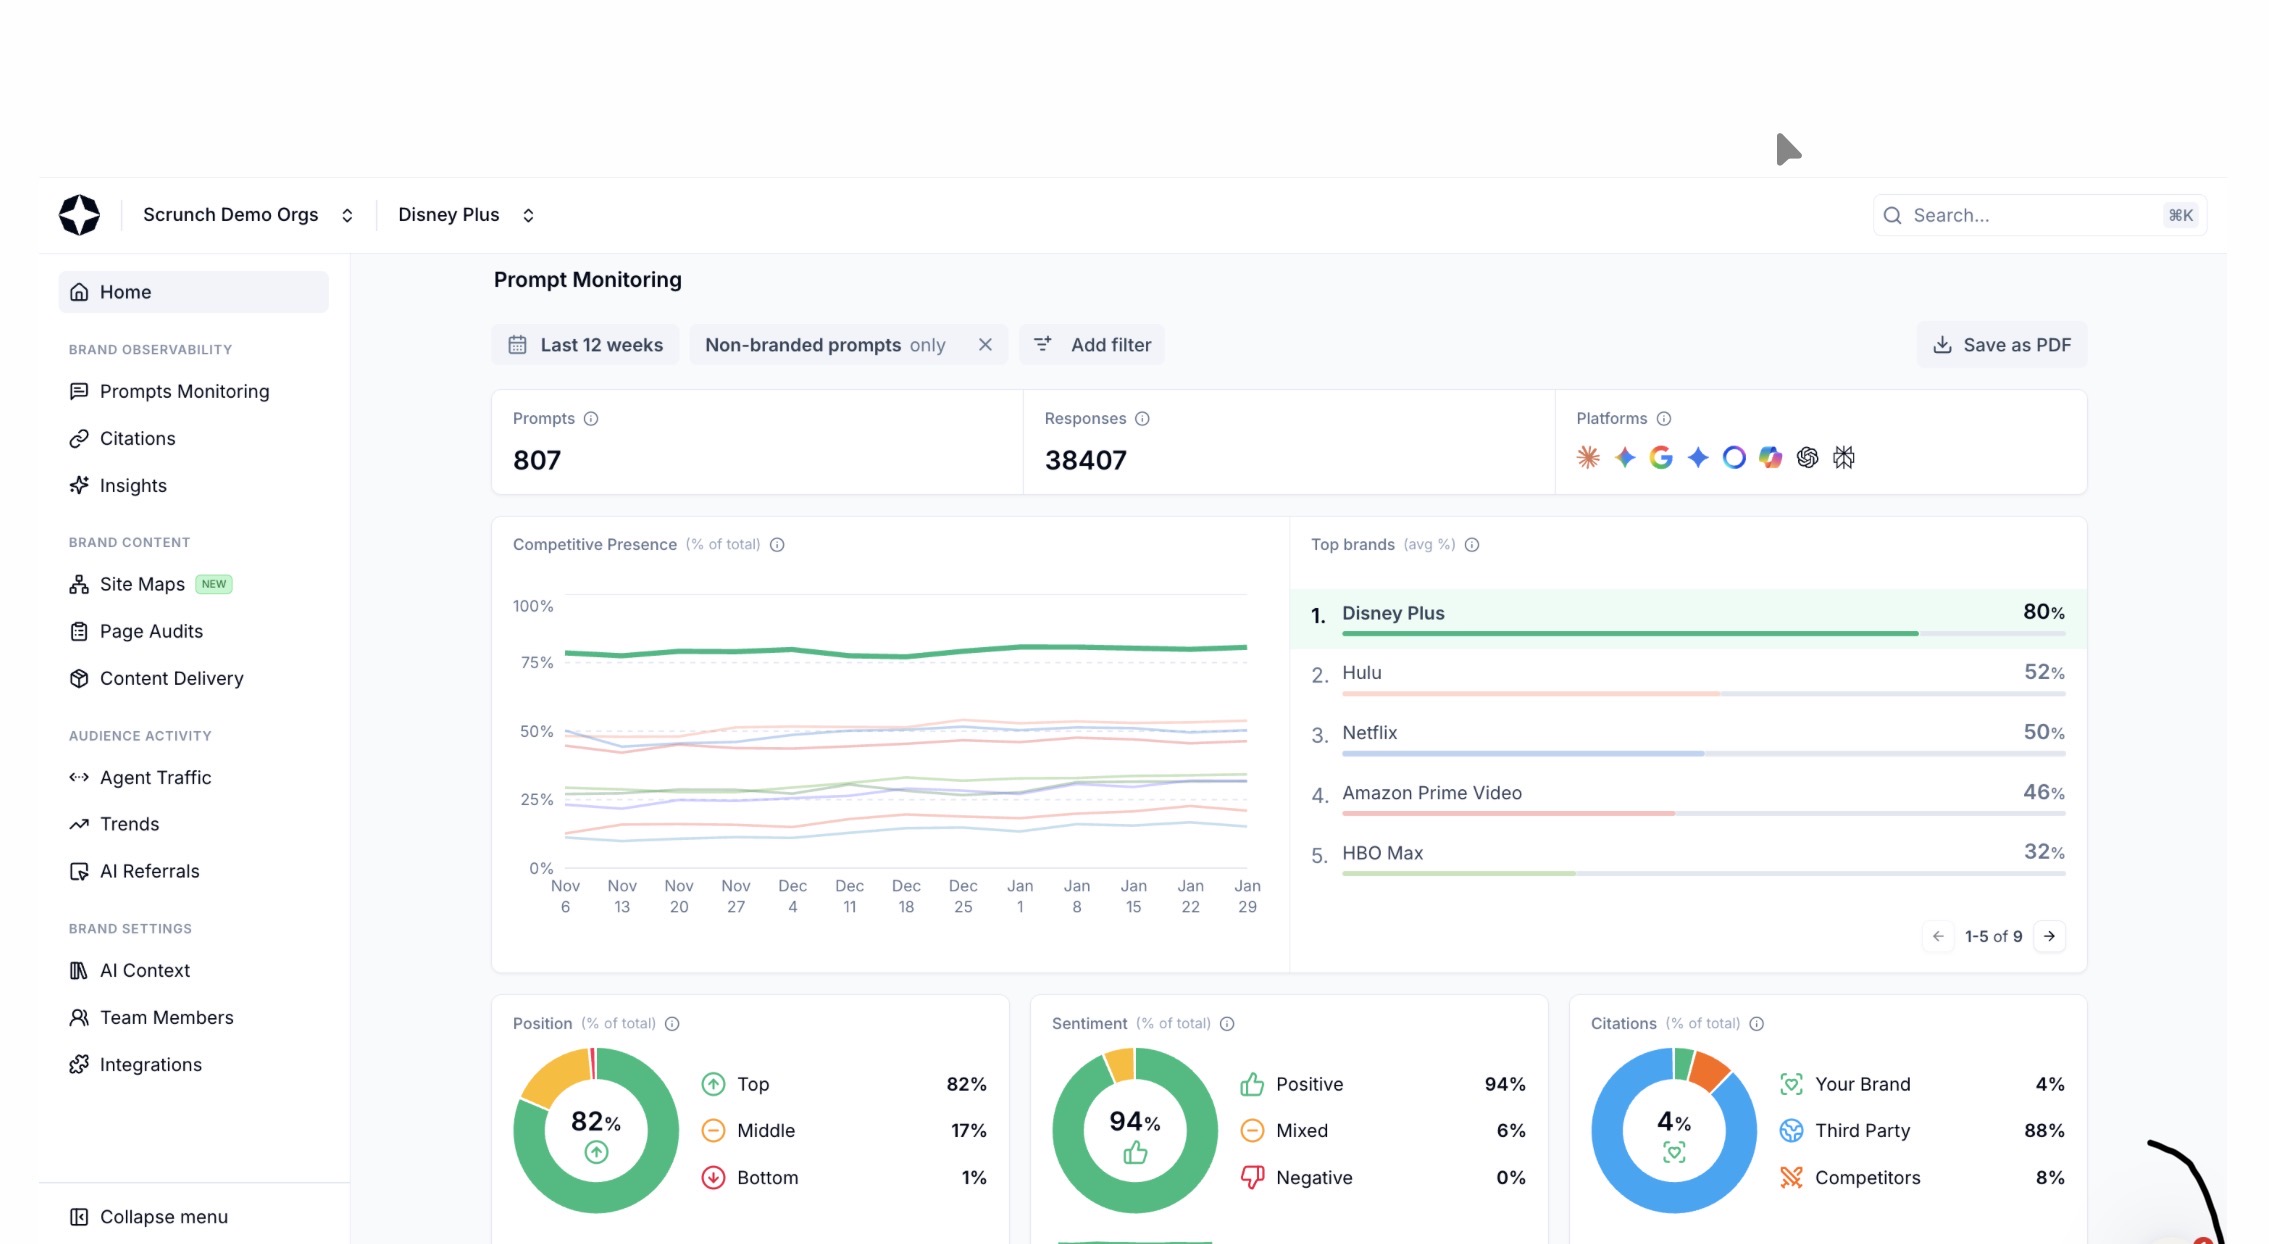This screenshot has height=1244, width=2269.
Task: Click the Position card info icon
Action: point(672,1023)
